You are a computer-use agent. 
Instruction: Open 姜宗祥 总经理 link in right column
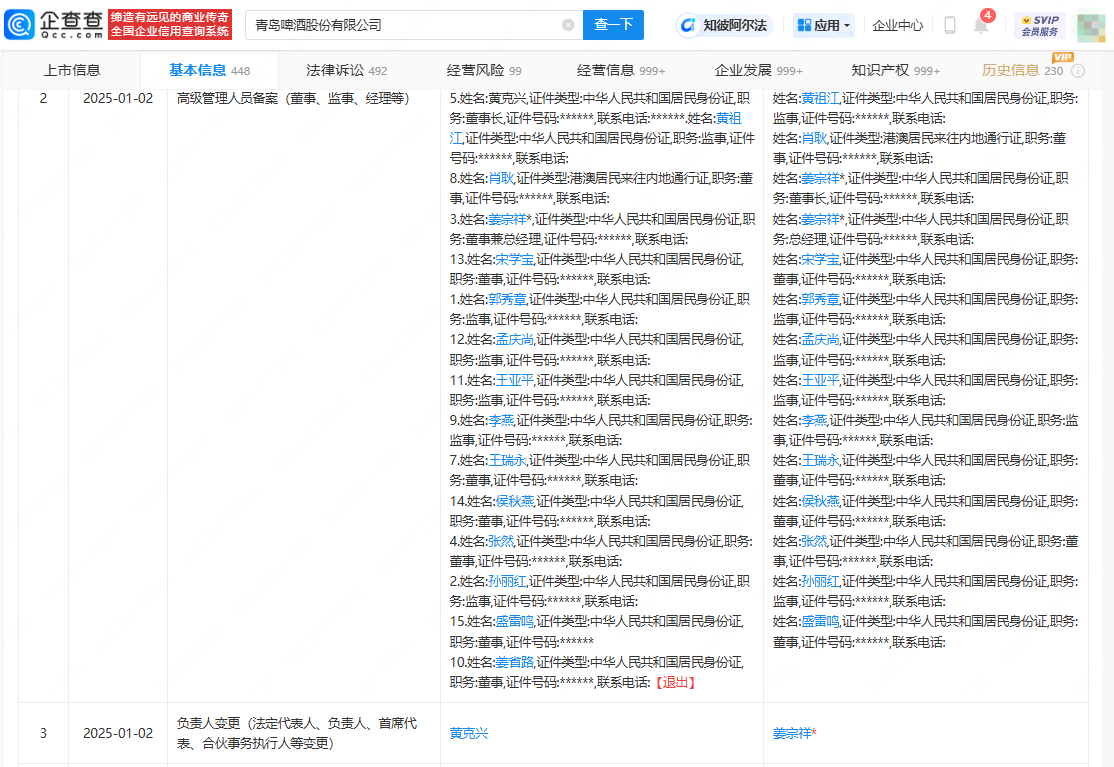click(x=821, y=219)
